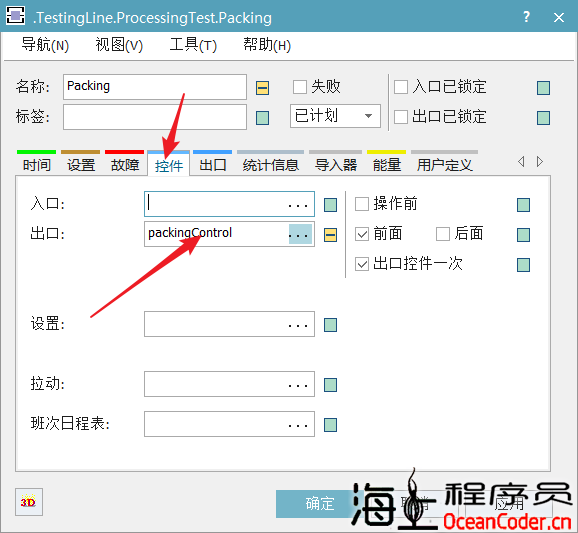Browse for 出口 control using the highlighted ellipsis
The width and height of the screenshot is (578, 533).
[300, 234]
